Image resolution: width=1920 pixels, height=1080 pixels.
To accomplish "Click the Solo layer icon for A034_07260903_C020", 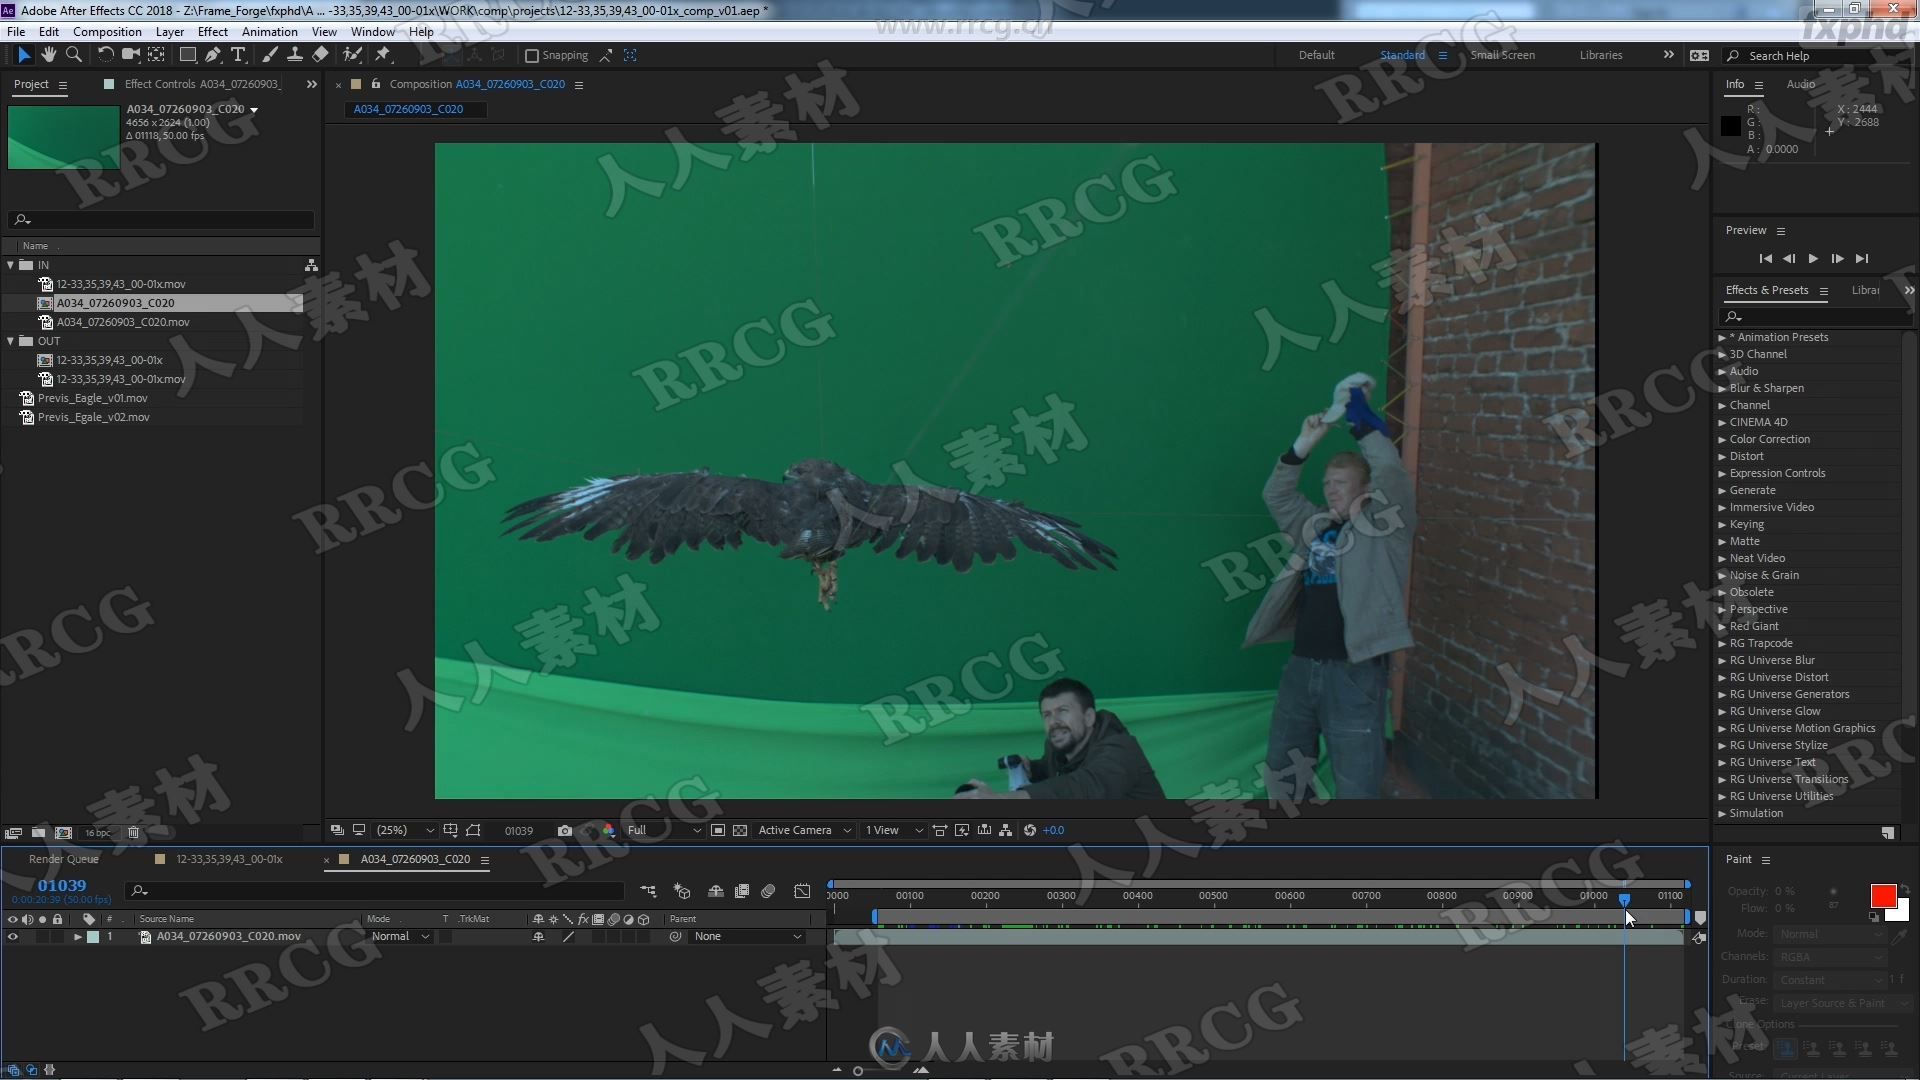I will pyautogui.click(x=41, y=936).
